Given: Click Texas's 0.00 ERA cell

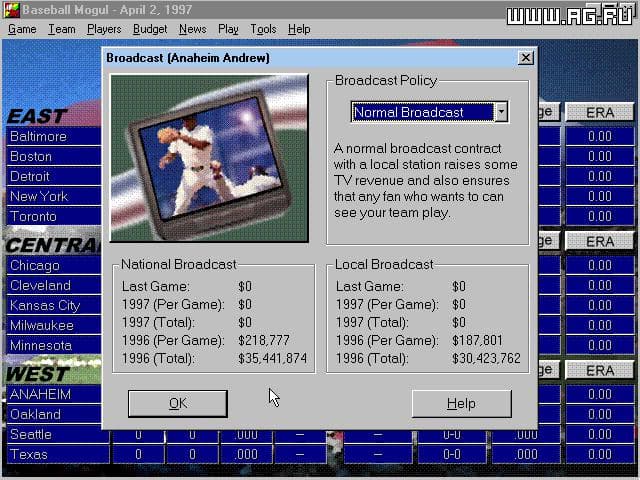Looking at the screenshot, I should click(x=600, y=454).
